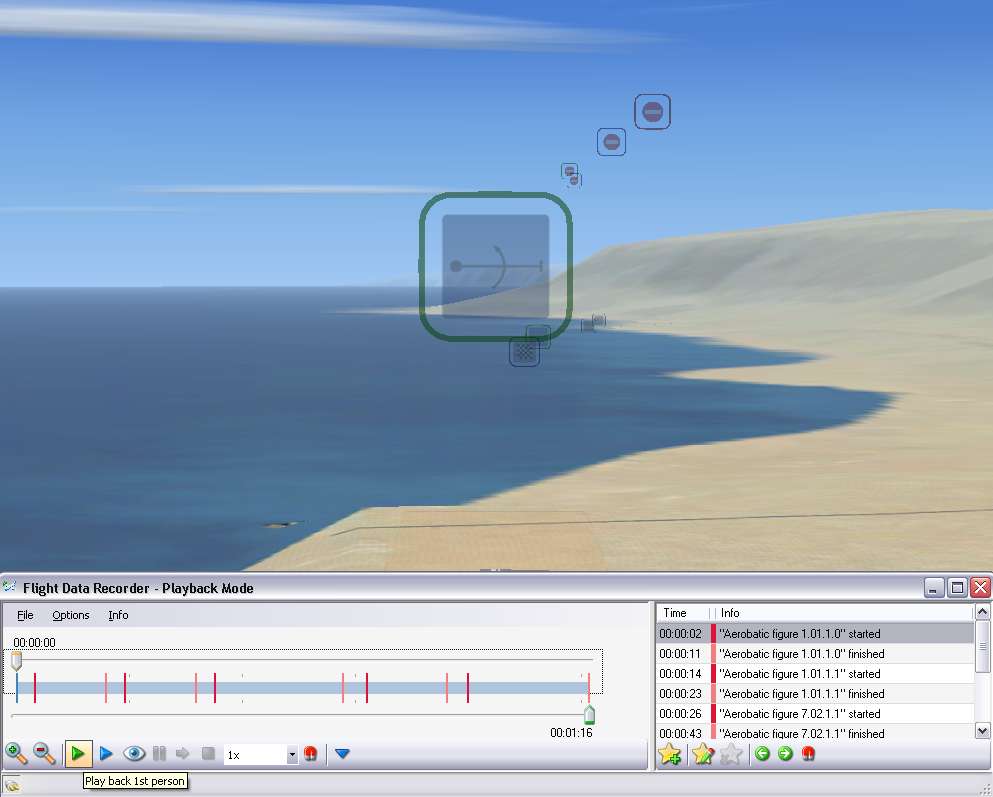Image resolution: width=993 pixels, height=797 pixels.
Task: Click the zoom in timeline icon
Action: click(17, 753)
